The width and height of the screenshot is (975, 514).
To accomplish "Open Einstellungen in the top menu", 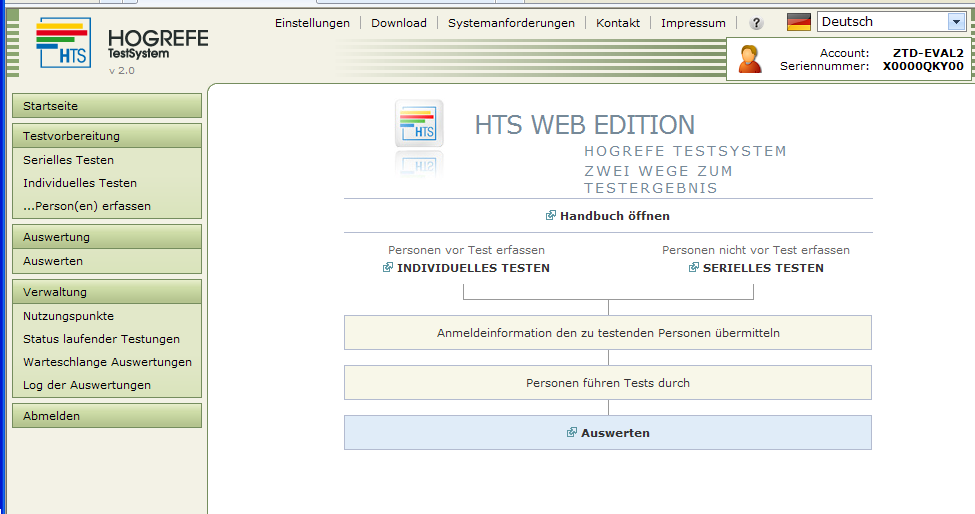I will [x=312, y=23].
